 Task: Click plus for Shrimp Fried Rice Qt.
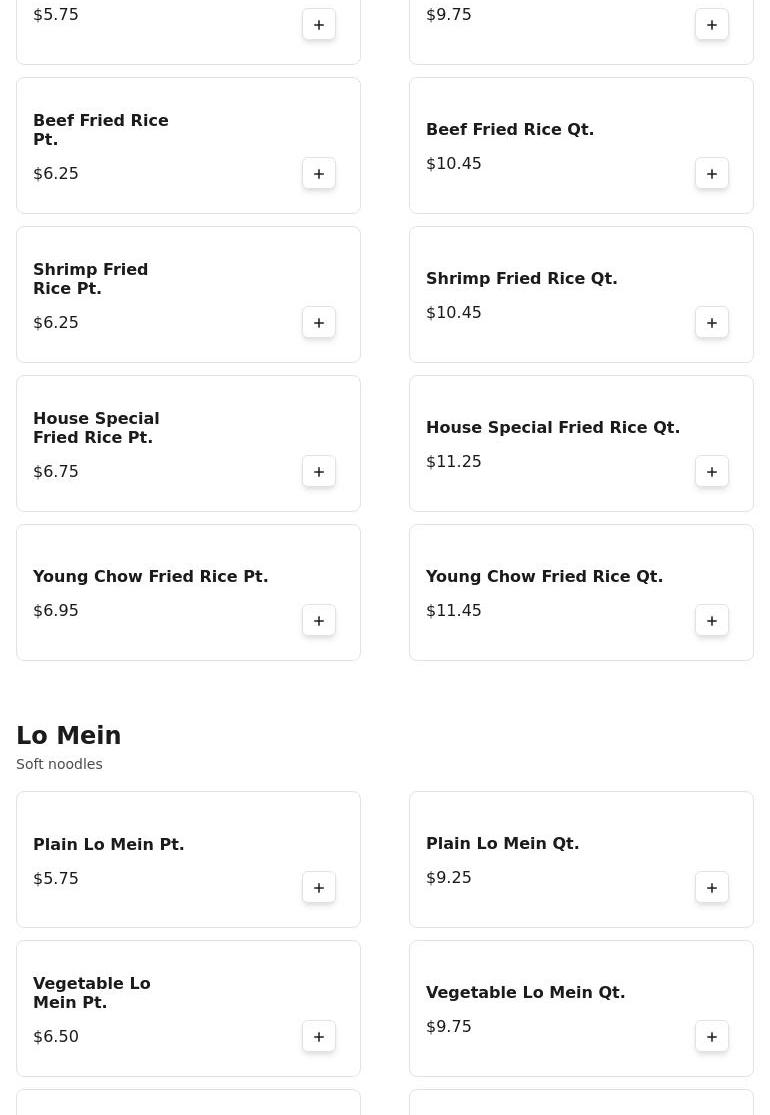click(712, 323)
